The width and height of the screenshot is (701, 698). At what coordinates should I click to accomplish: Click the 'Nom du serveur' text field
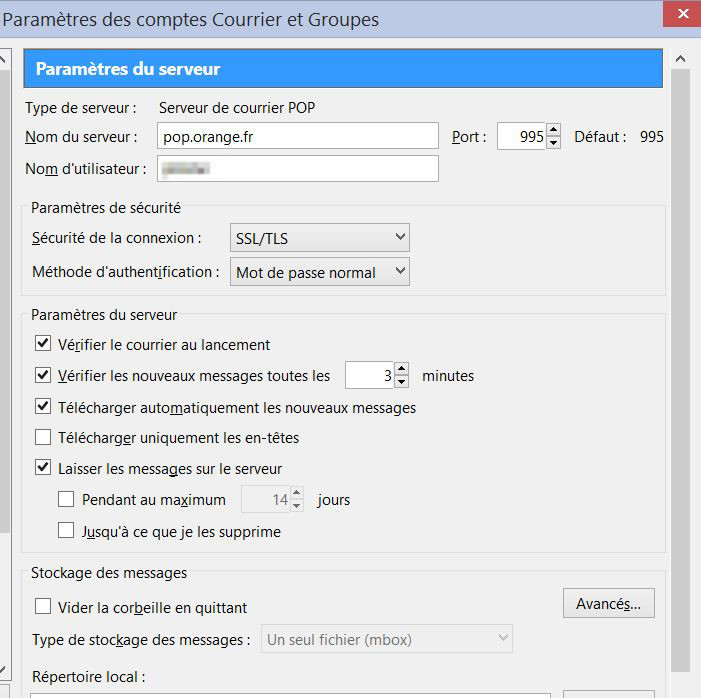[297, 136]
